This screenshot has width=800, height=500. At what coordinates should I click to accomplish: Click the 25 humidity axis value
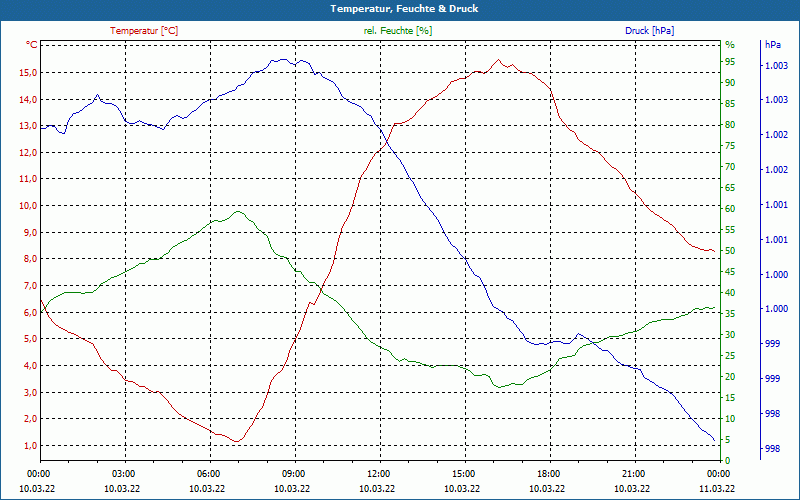[x=730, y=356]
